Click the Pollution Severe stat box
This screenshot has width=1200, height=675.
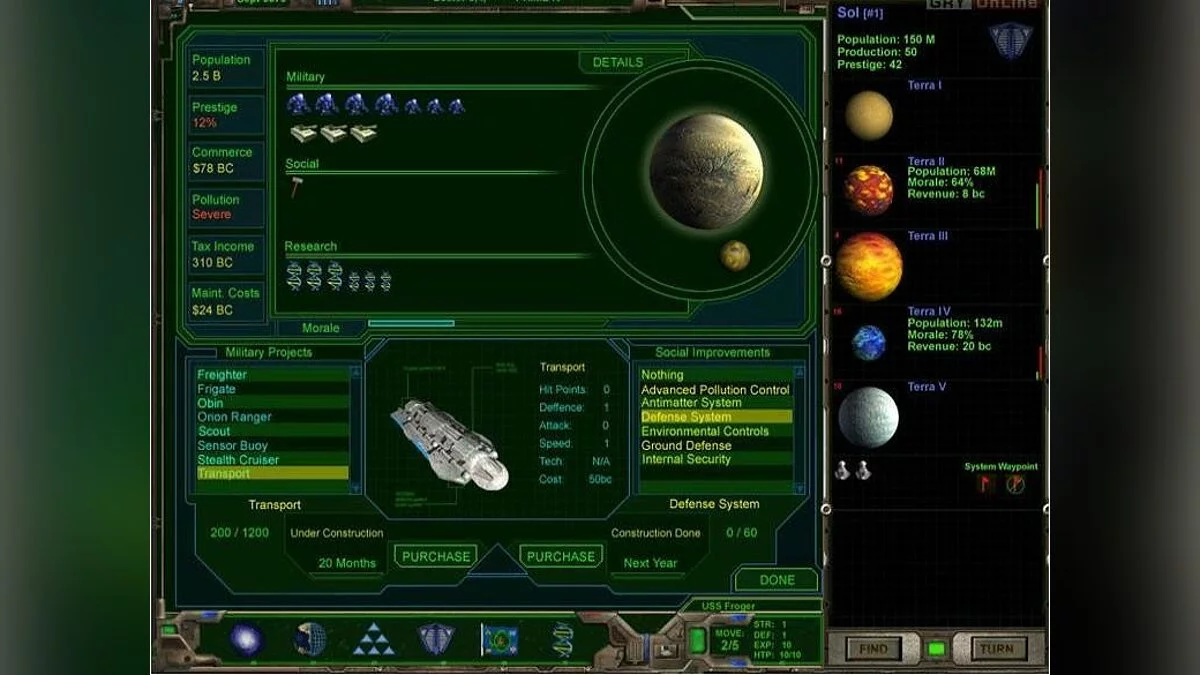click(x=227, y=207)
